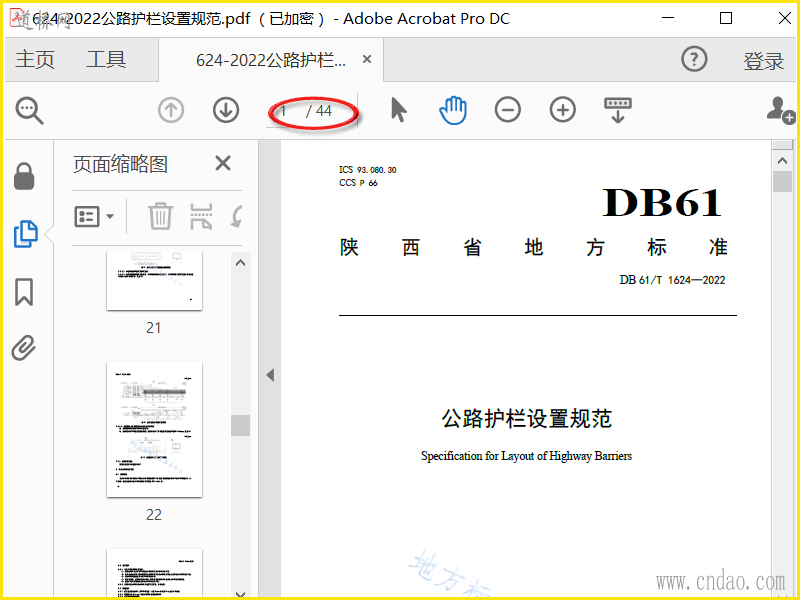Click the text DB 61/T 1624—2022
This screenshot has width=800, height=600.
[672, 280]
